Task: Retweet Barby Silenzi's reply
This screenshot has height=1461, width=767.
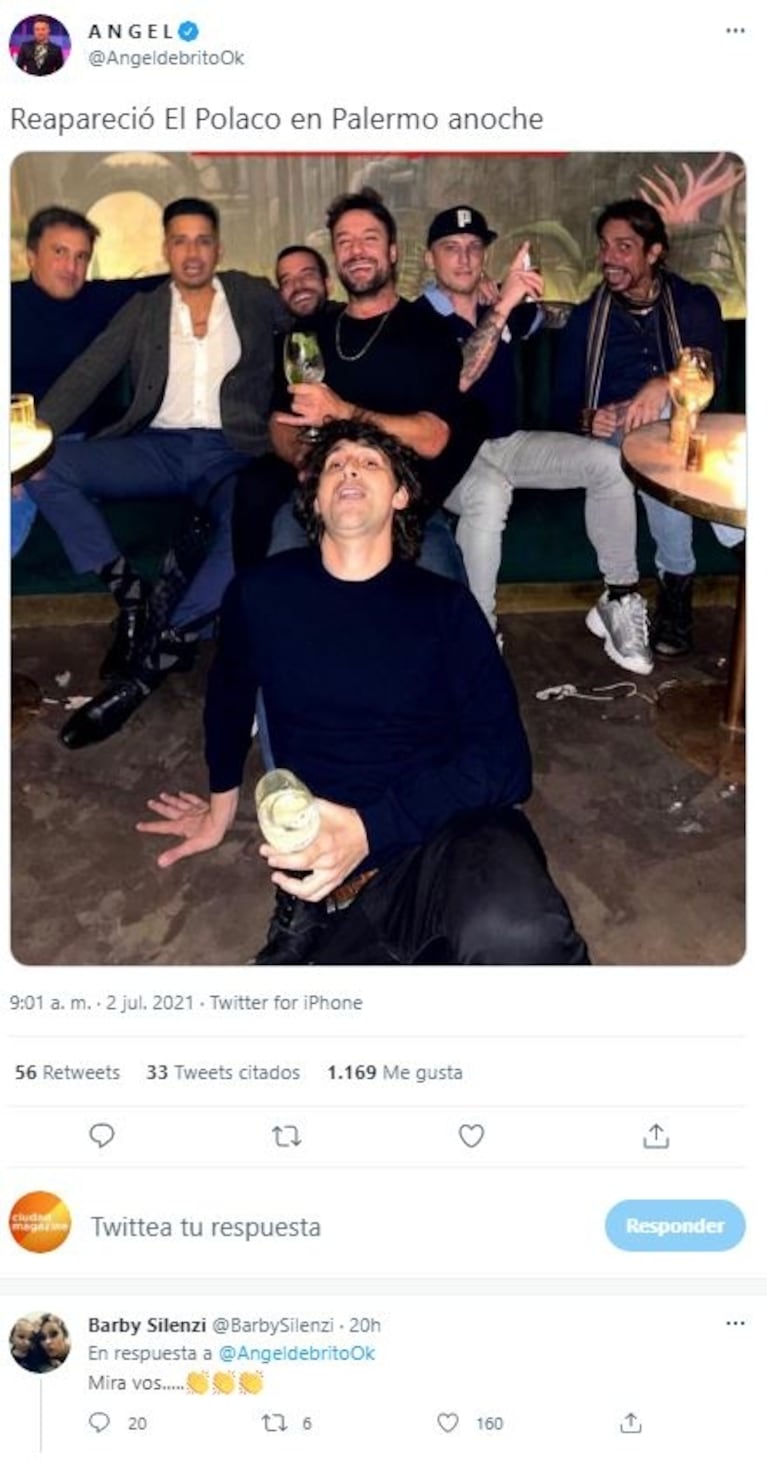Action: pos(274,1423)
